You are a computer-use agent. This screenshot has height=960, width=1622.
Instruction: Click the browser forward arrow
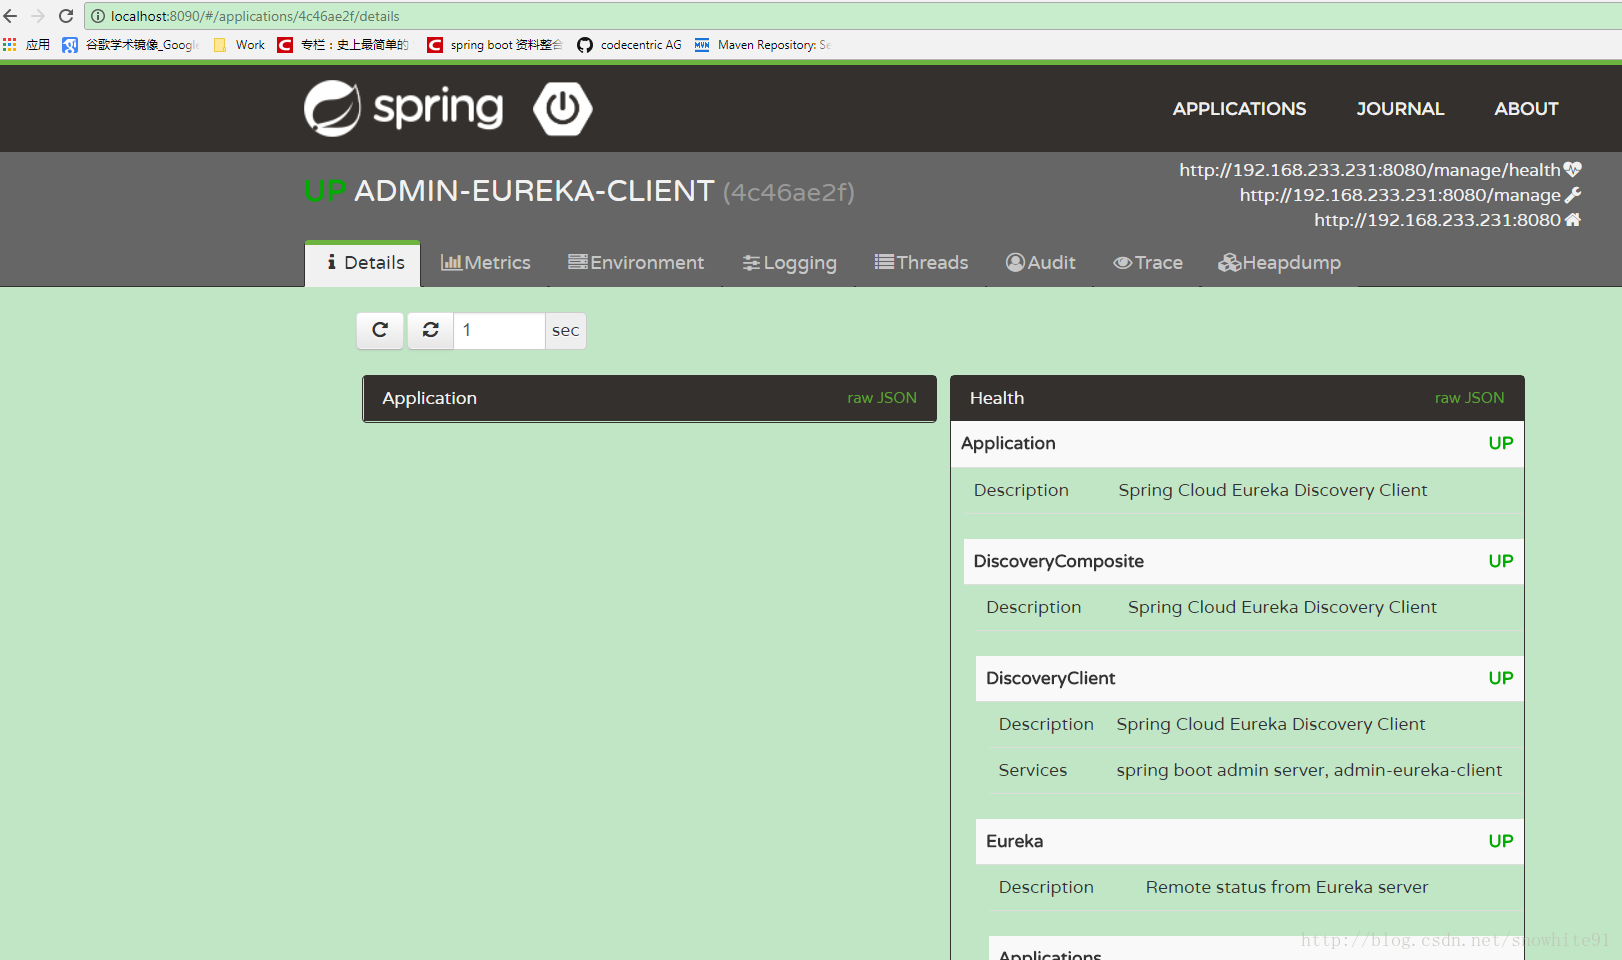(x=38, y=16)
